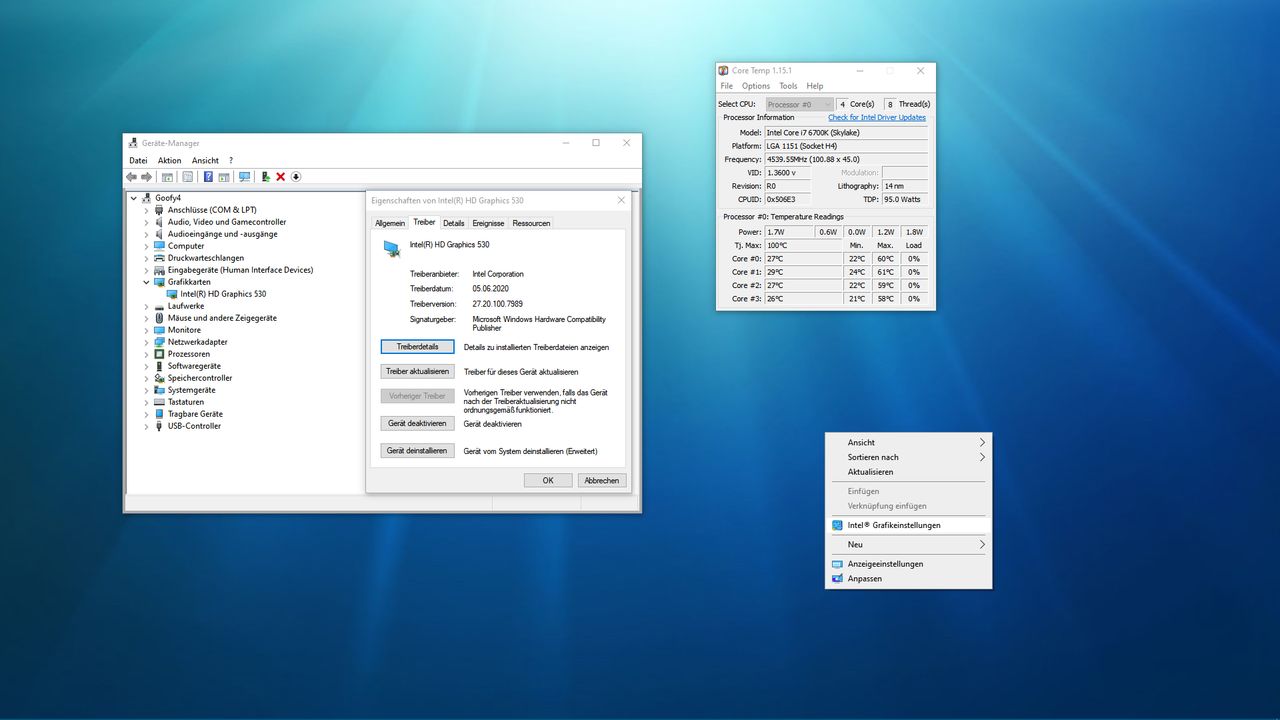
Task: Expand Anschlüsse (COM & LPT) node
Action: click(147, 210)
